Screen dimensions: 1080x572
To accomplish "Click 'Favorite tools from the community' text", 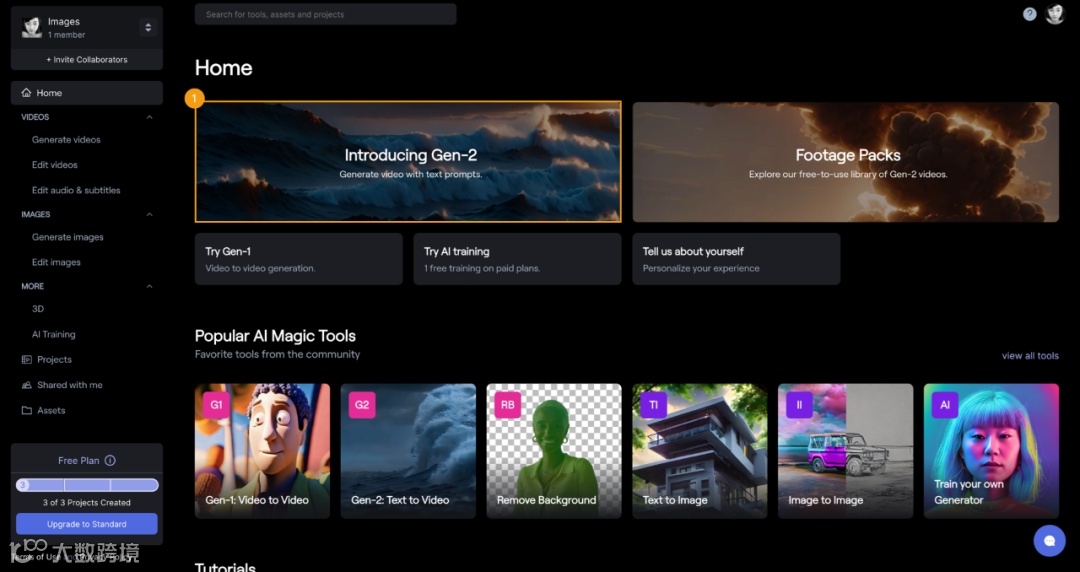I will (x=278, y=354).
